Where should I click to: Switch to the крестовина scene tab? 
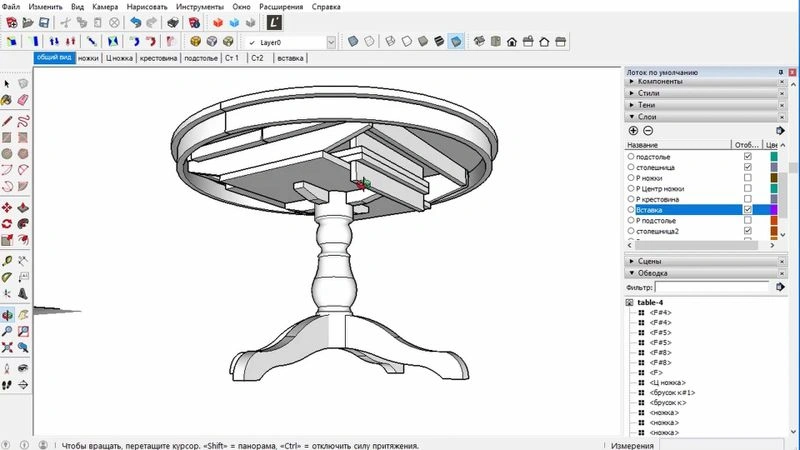pyautogui.click(x=158, y=58)
